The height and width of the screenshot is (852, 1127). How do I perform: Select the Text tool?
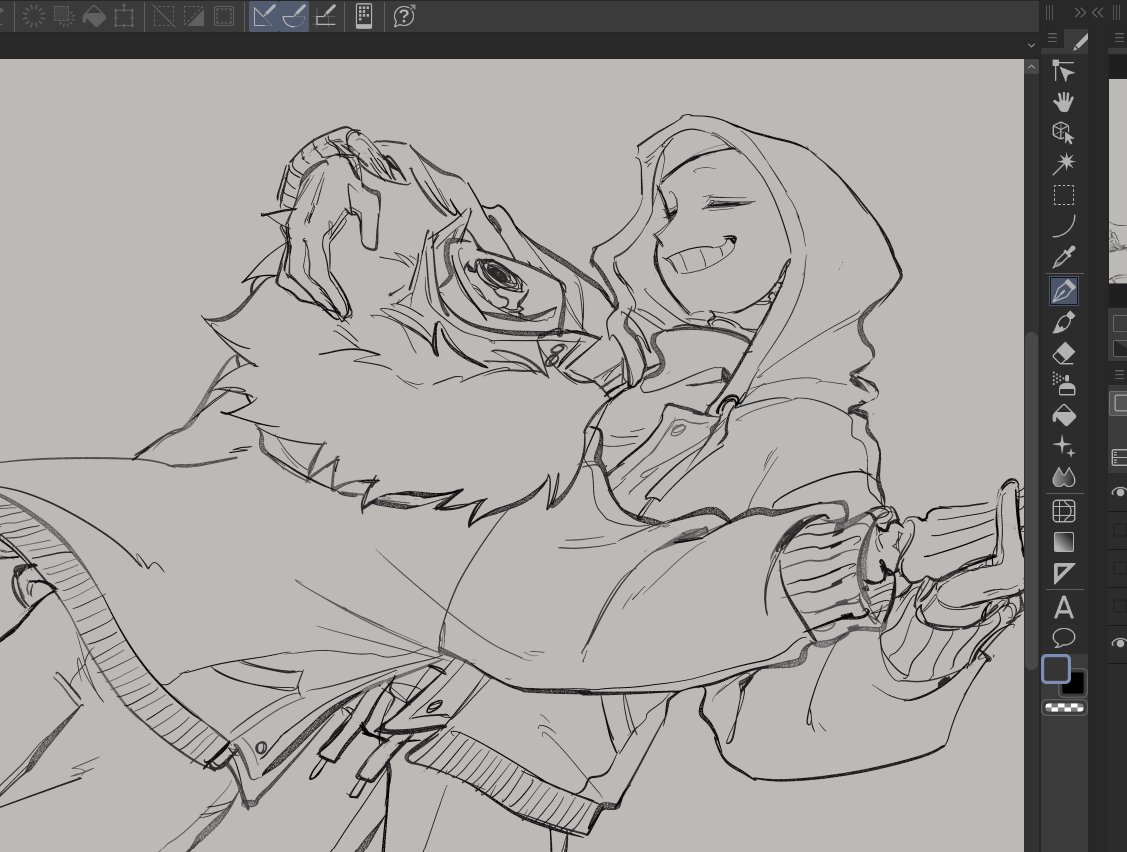click(x=1063, y=608)
